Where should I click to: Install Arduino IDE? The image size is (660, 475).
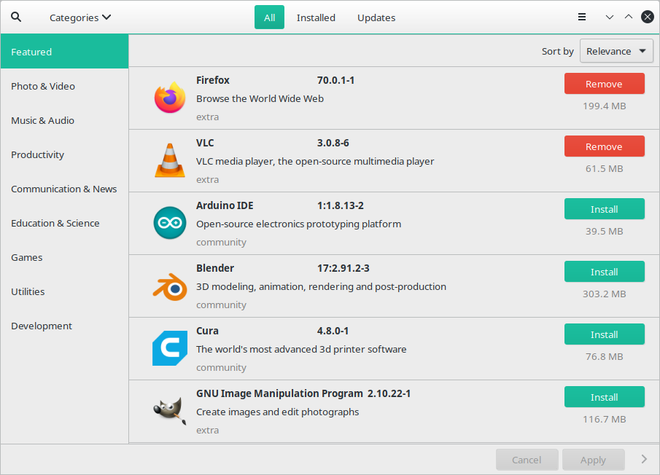pyautogui.click(x=604, y=209)
